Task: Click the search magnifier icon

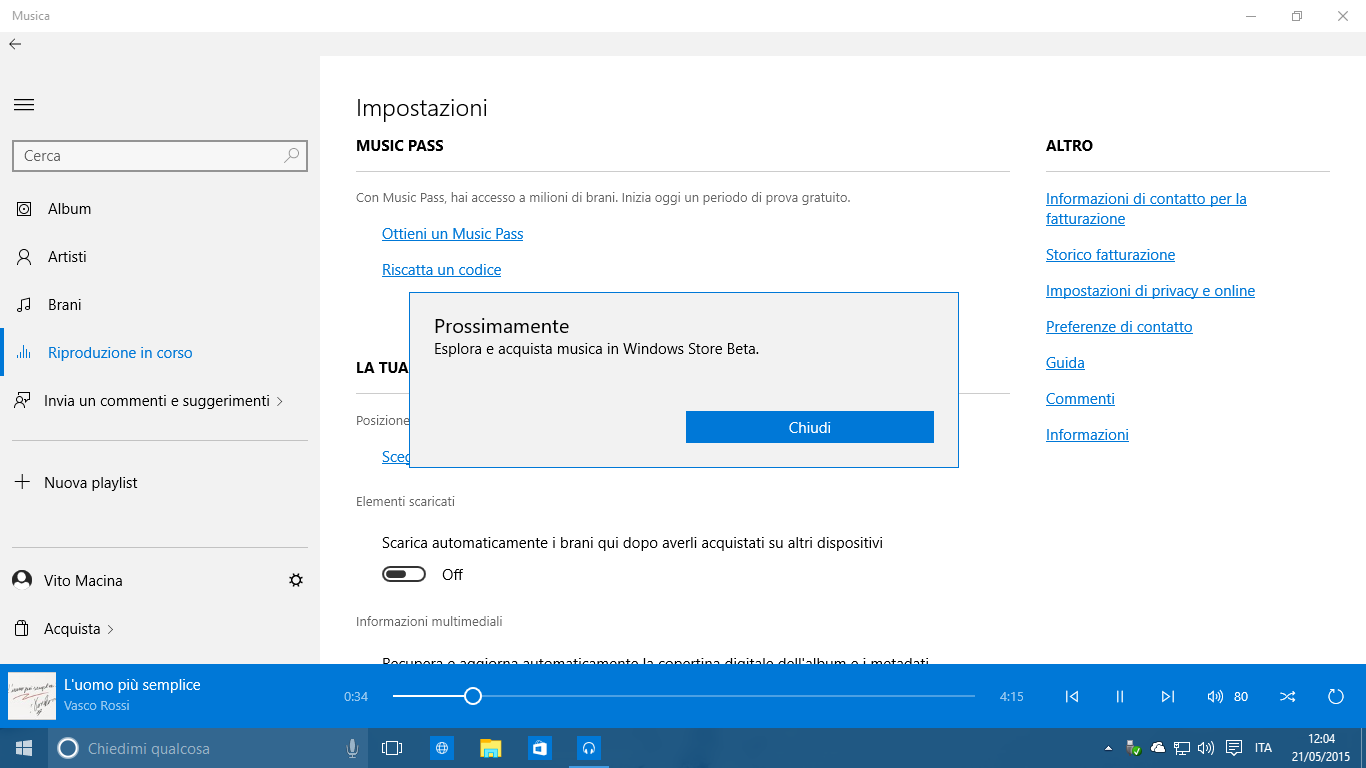Action: click(292, 156)
